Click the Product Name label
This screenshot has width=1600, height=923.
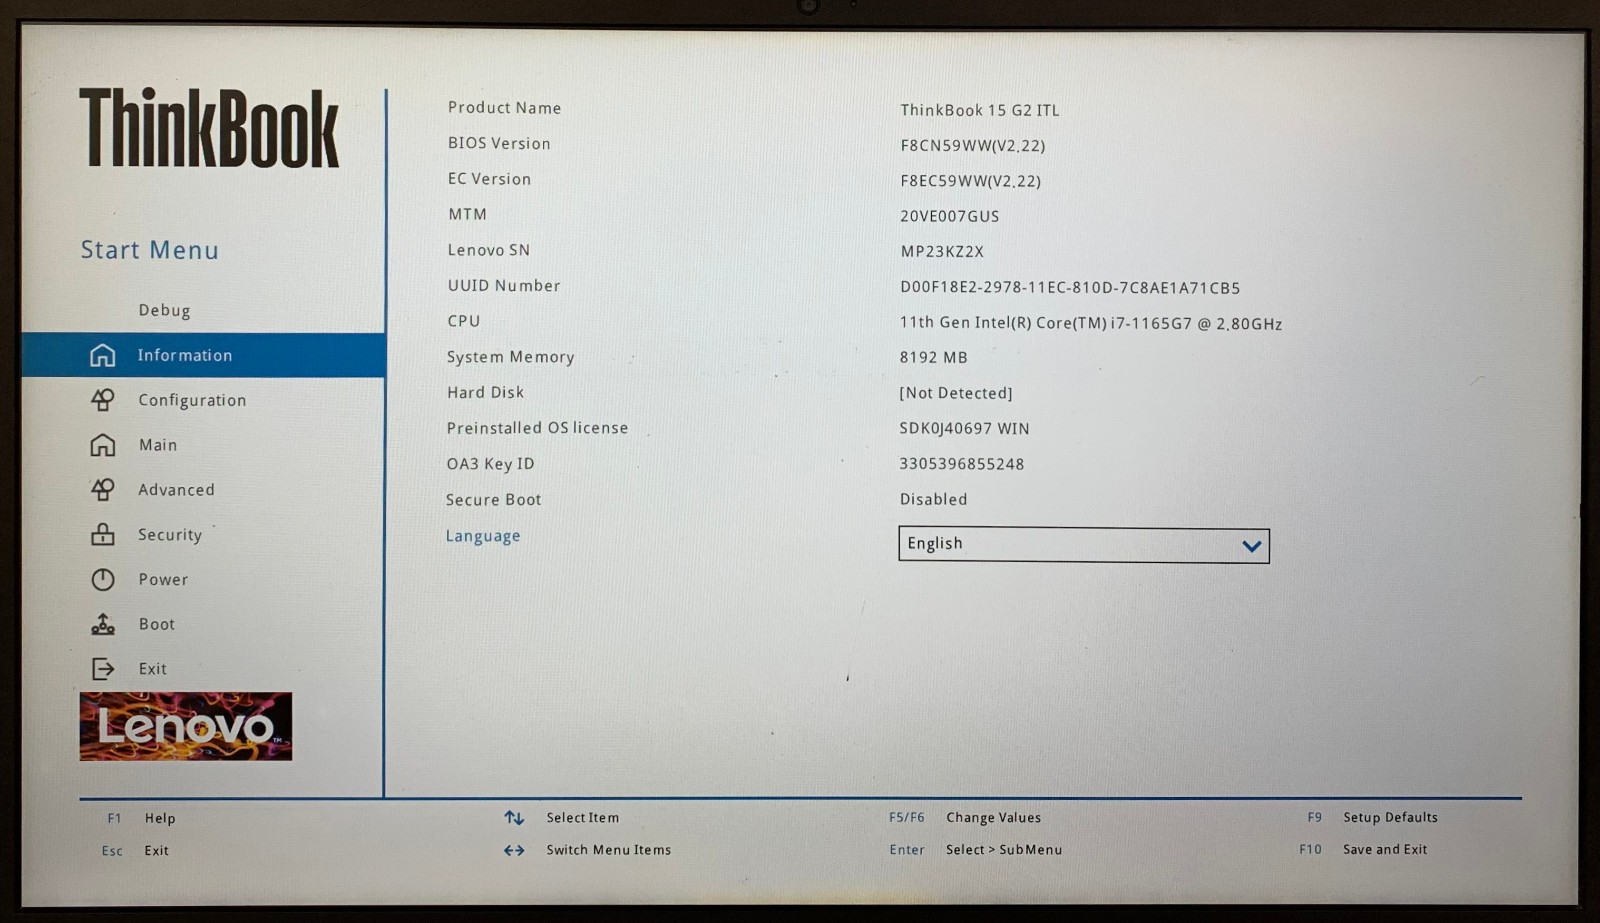[504, 108]
